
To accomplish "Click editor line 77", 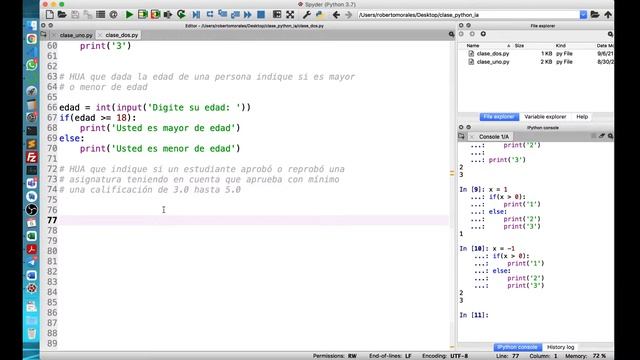I will (x=253, y=220).
